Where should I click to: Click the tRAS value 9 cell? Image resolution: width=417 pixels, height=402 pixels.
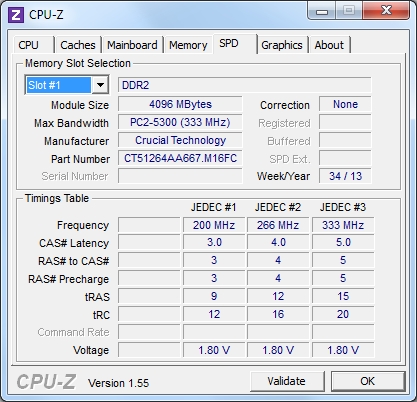(214, 296)
